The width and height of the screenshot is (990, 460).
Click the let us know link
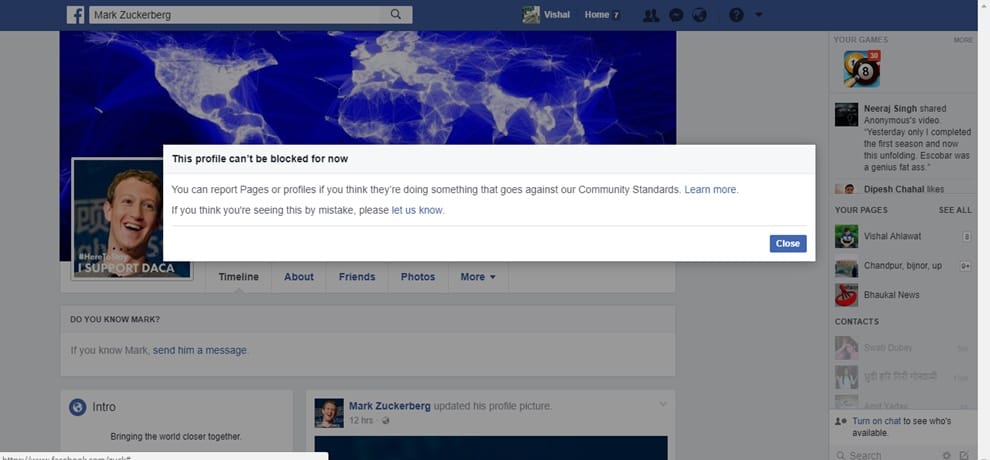point(417,210)
